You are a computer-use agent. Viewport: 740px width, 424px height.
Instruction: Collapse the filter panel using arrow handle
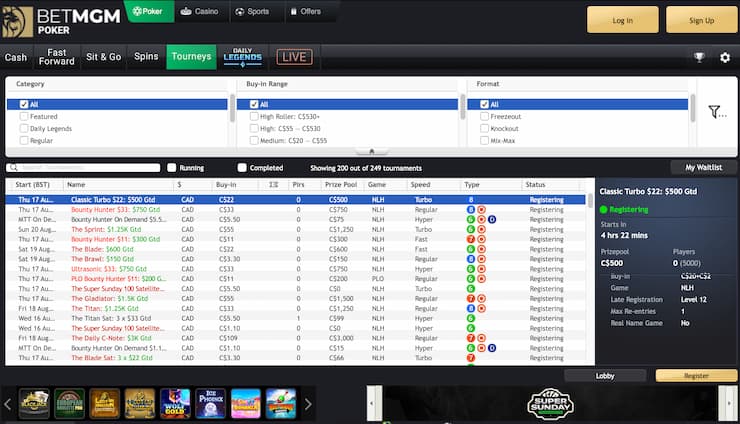[x=372, y=152]
